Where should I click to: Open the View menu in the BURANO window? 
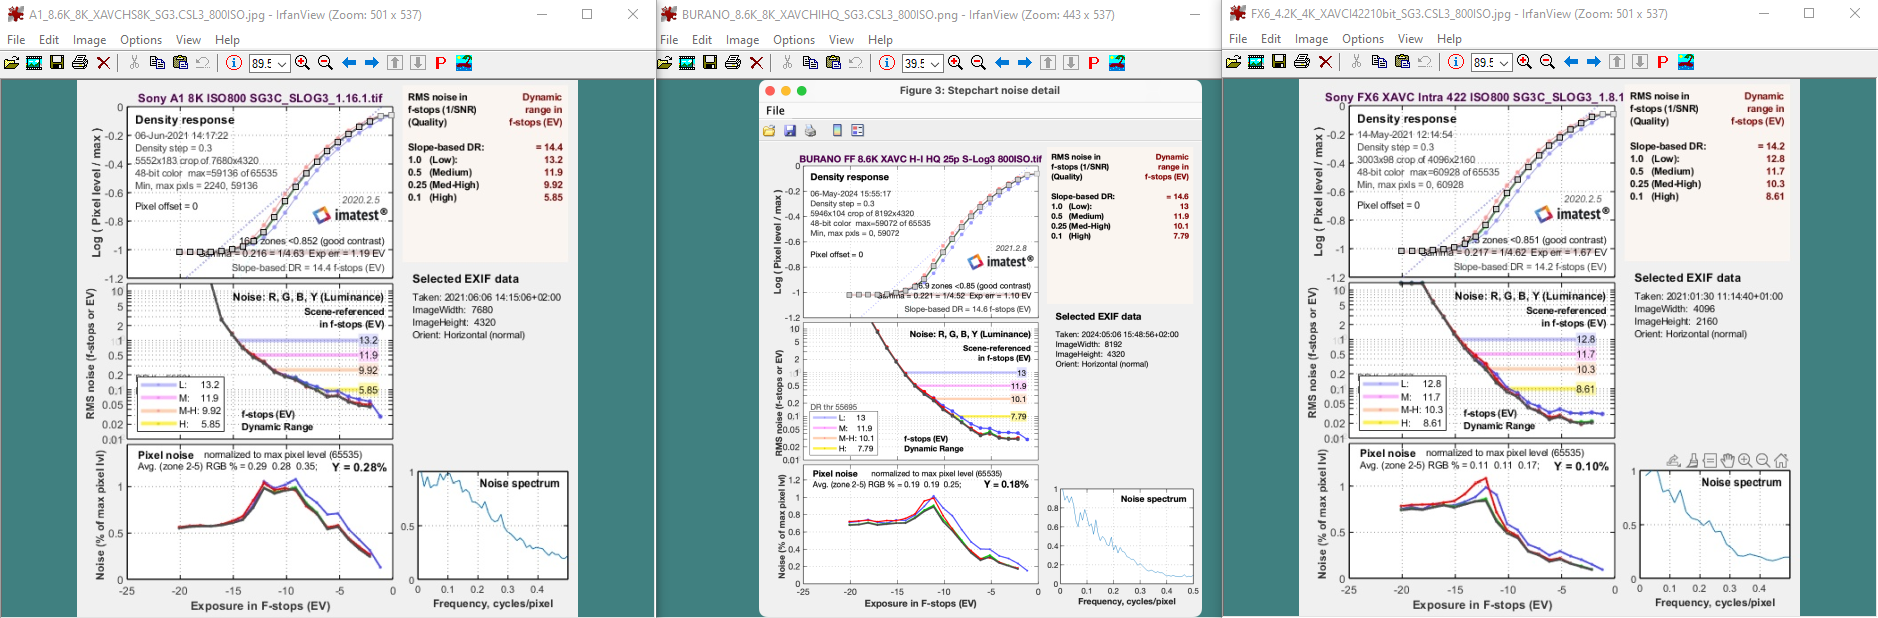pos(841,40)
